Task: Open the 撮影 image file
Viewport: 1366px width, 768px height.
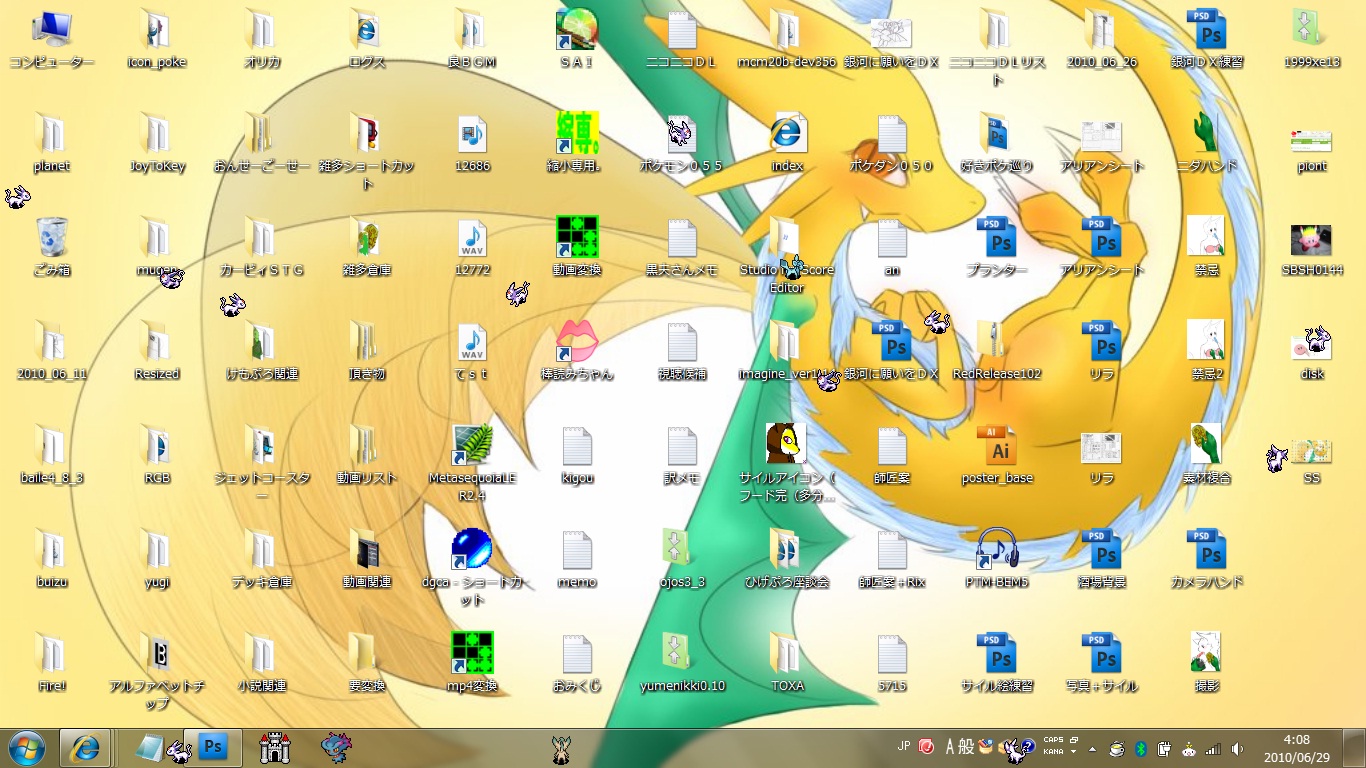Action: click(1207, 664)
